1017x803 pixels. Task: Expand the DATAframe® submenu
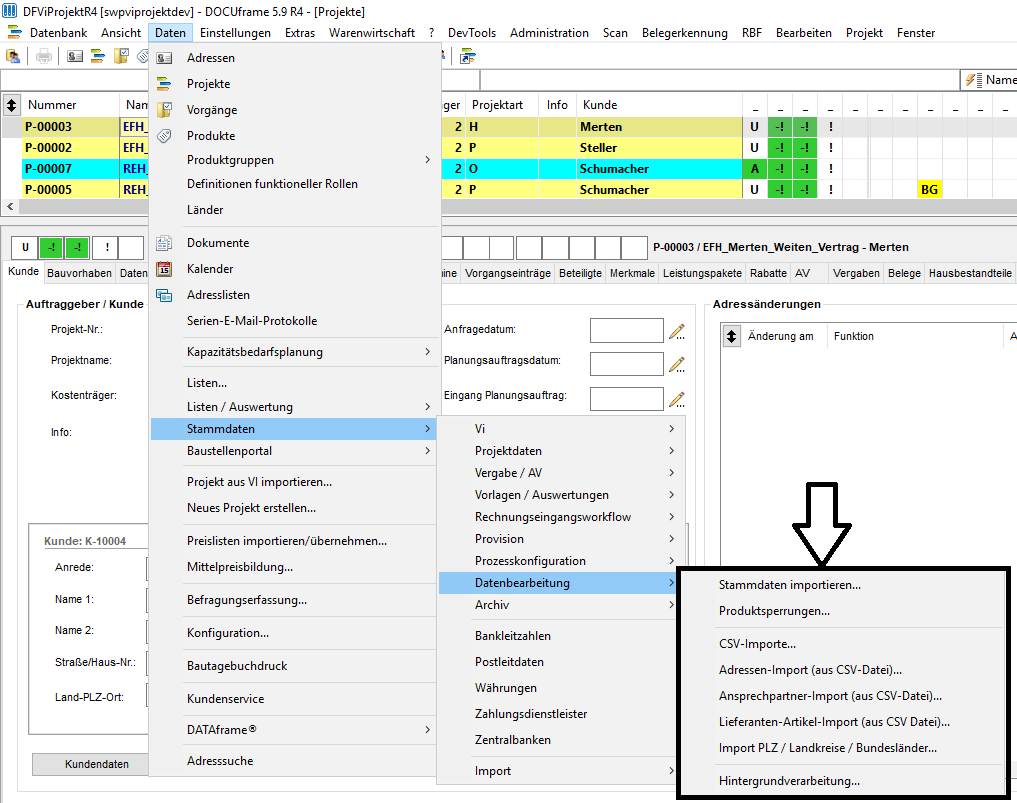tap(427, 730)
